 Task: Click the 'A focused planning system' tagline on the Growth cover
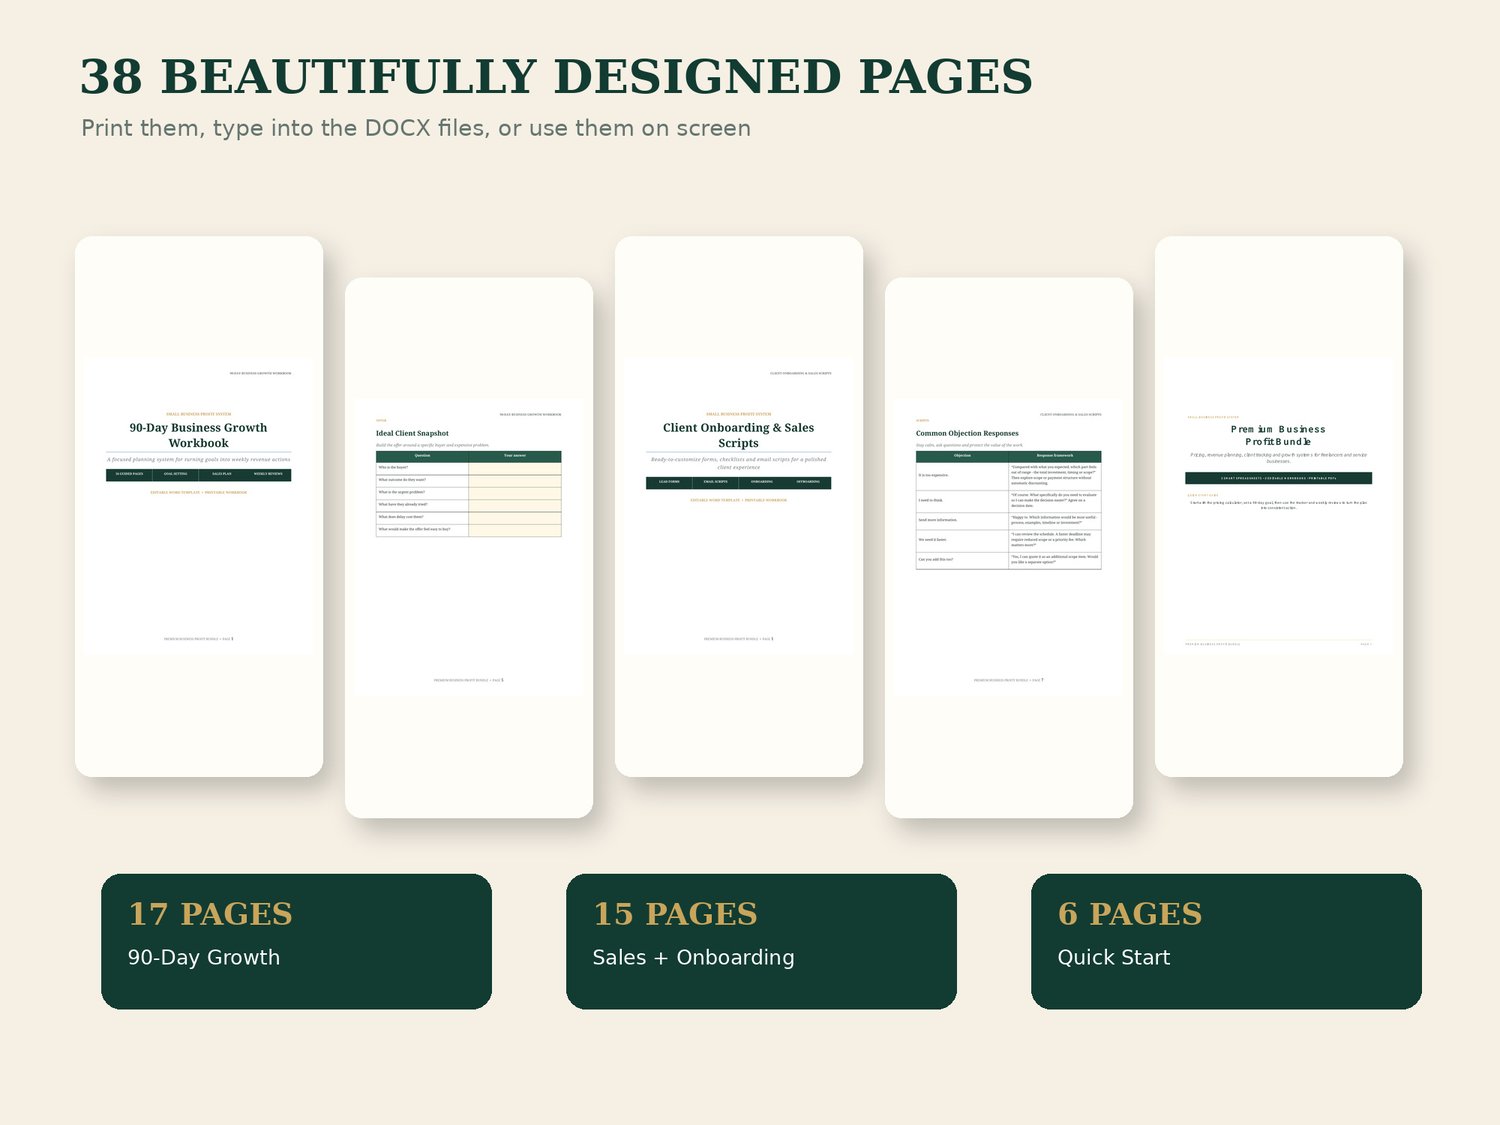[x=198, y=460]
